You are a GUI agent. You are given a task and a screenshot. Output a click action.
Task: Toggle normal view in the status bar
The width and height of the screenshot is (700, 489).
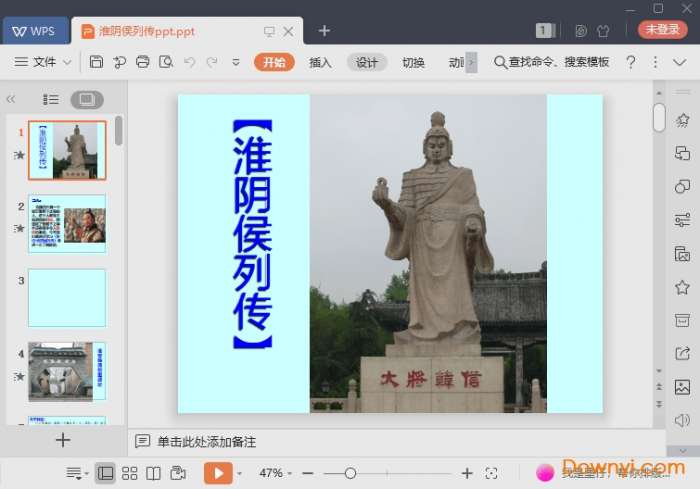coord(105,473)
